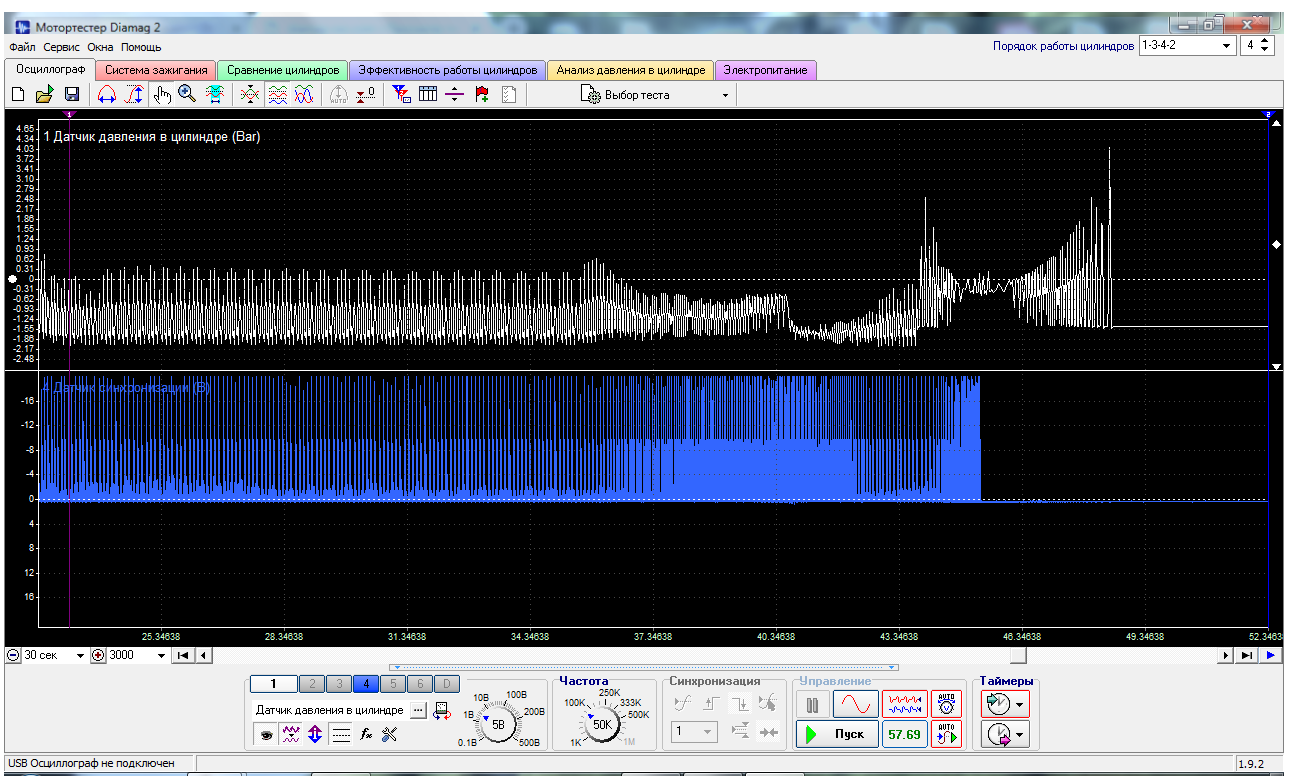The image size is (1296, 776).
Task: Open the Сервис menu
Action: click(61, 47)
